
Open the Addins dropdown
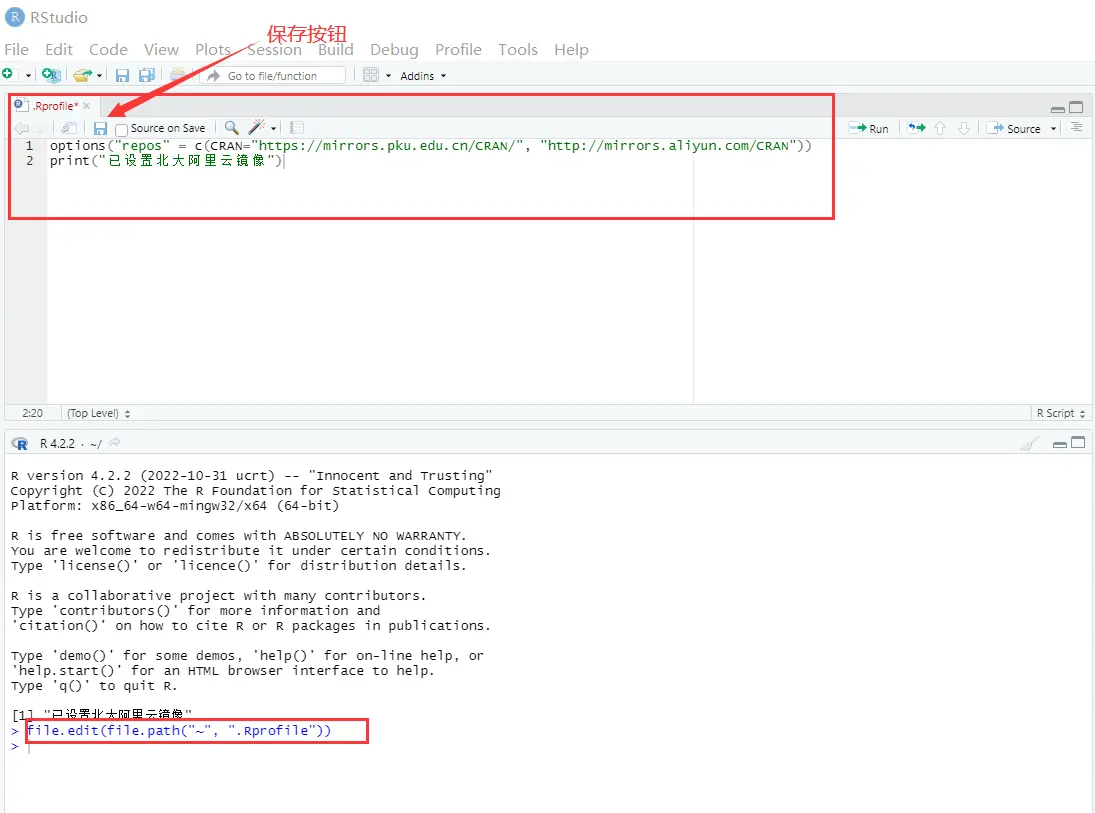point(423,76)
